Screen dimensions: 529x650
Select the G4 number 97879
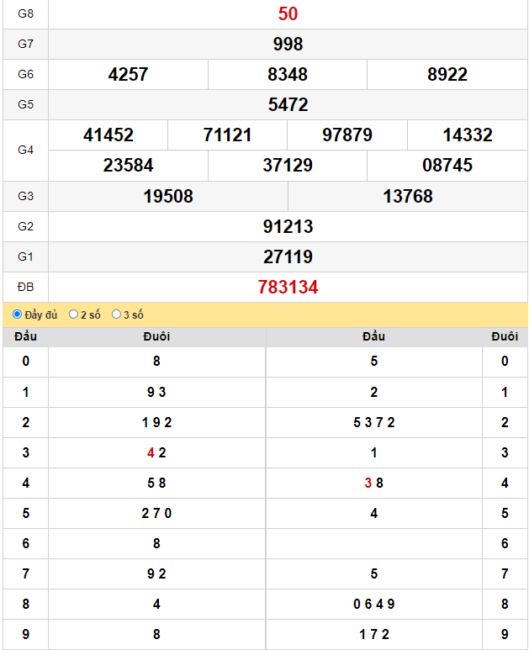click(x=347, y=135)
